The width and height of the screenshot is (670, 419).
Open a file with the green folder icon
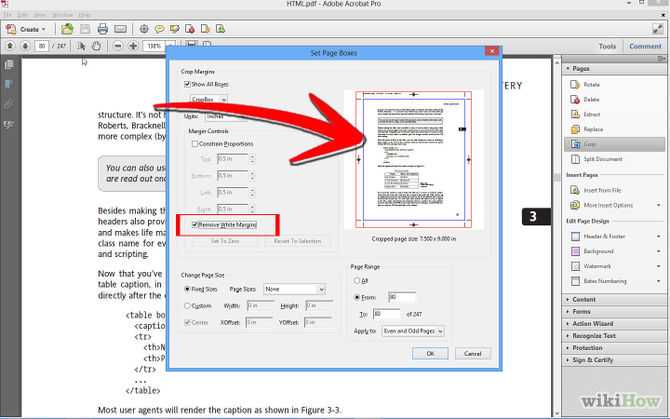[67, 29]
